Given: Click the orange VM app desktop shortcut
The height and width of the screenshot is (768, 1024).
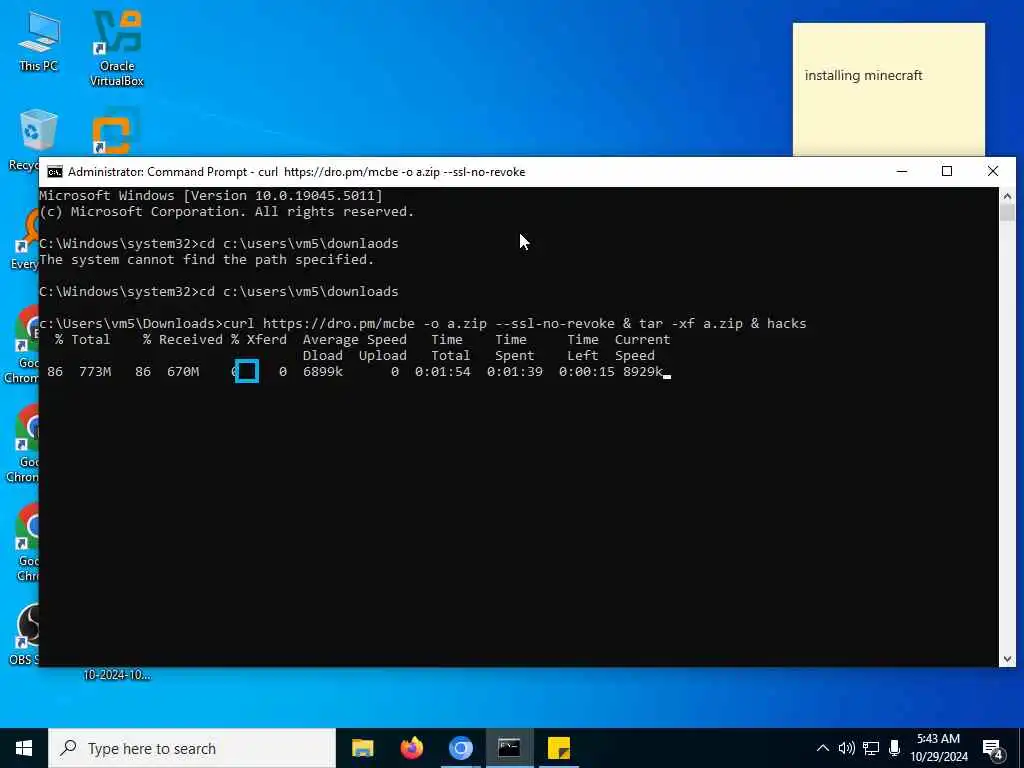Looking at the screenshot, I should click(116, 132).
